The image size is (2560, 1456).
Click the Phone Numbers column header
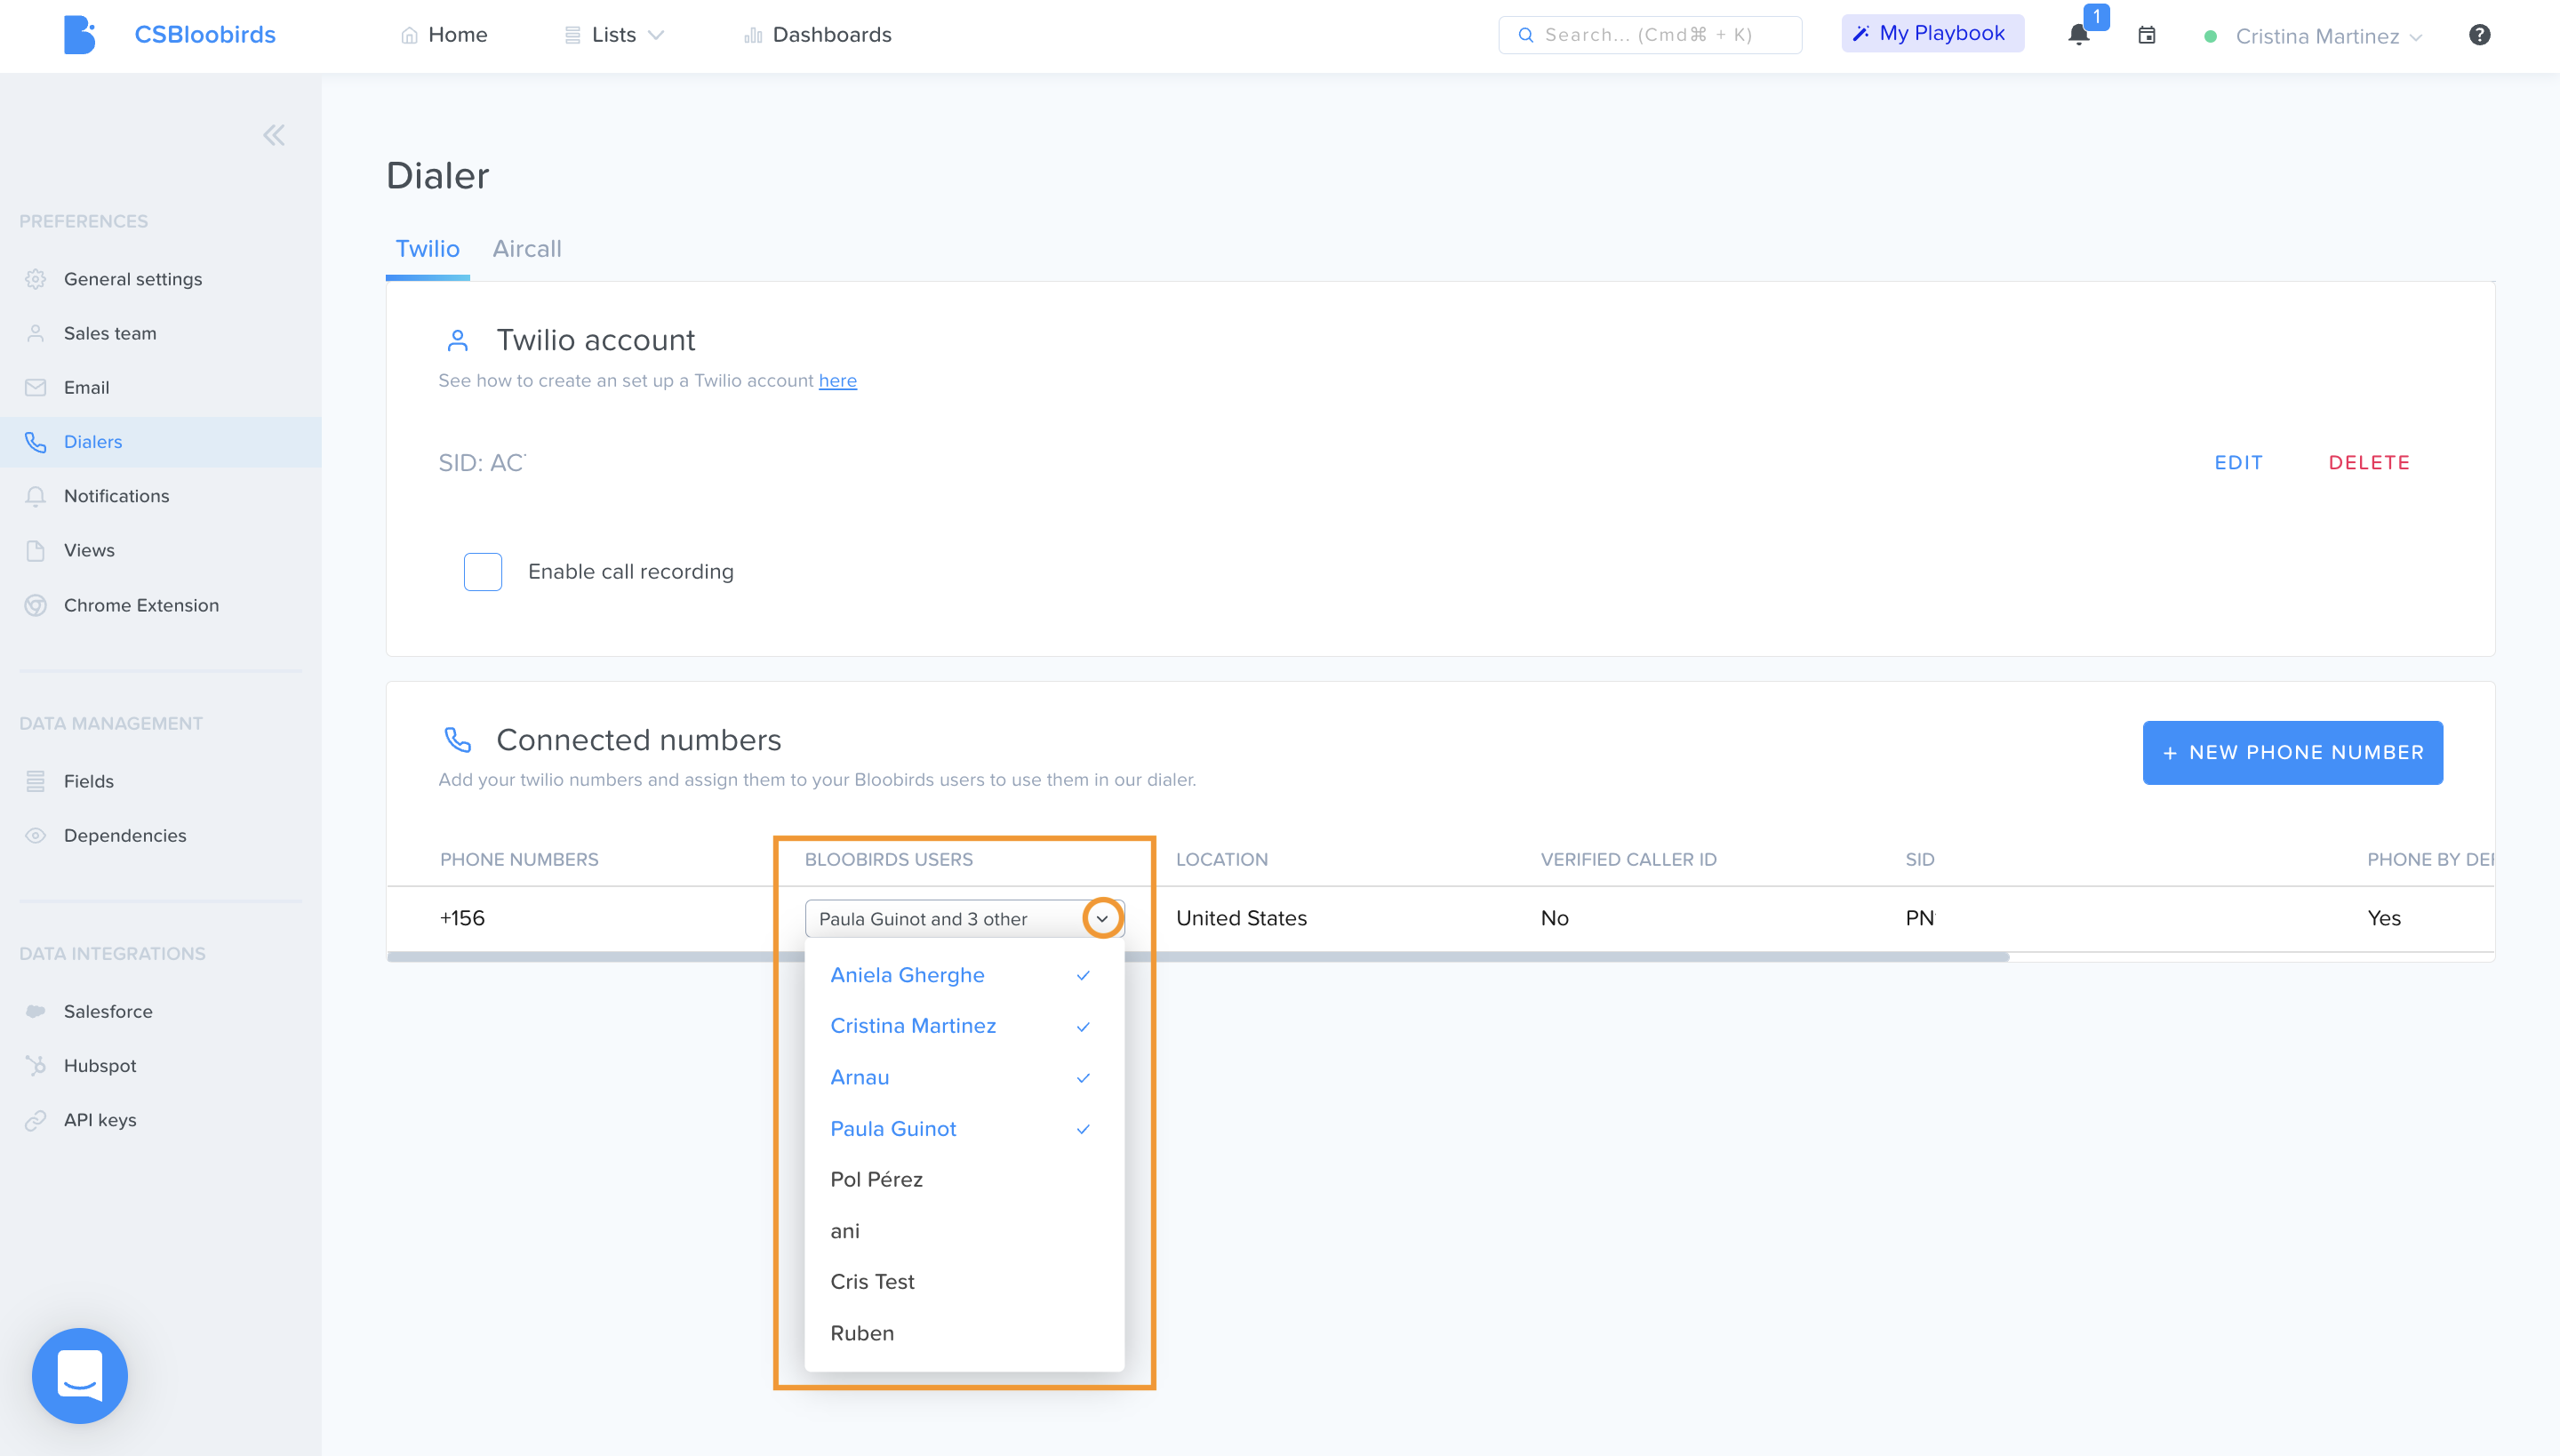[x=519, y=859]
